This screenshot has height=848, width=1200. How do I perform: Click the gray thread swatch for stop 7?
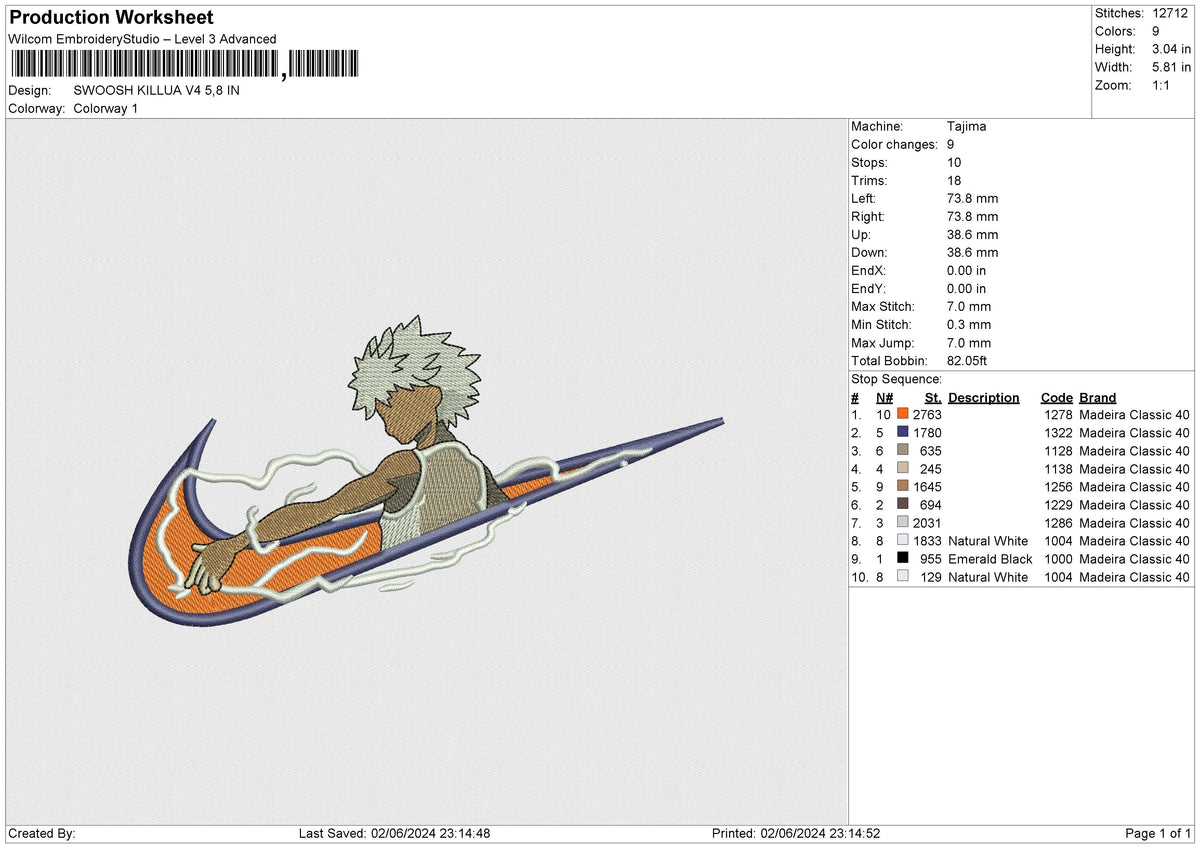(x=903, y=523)
